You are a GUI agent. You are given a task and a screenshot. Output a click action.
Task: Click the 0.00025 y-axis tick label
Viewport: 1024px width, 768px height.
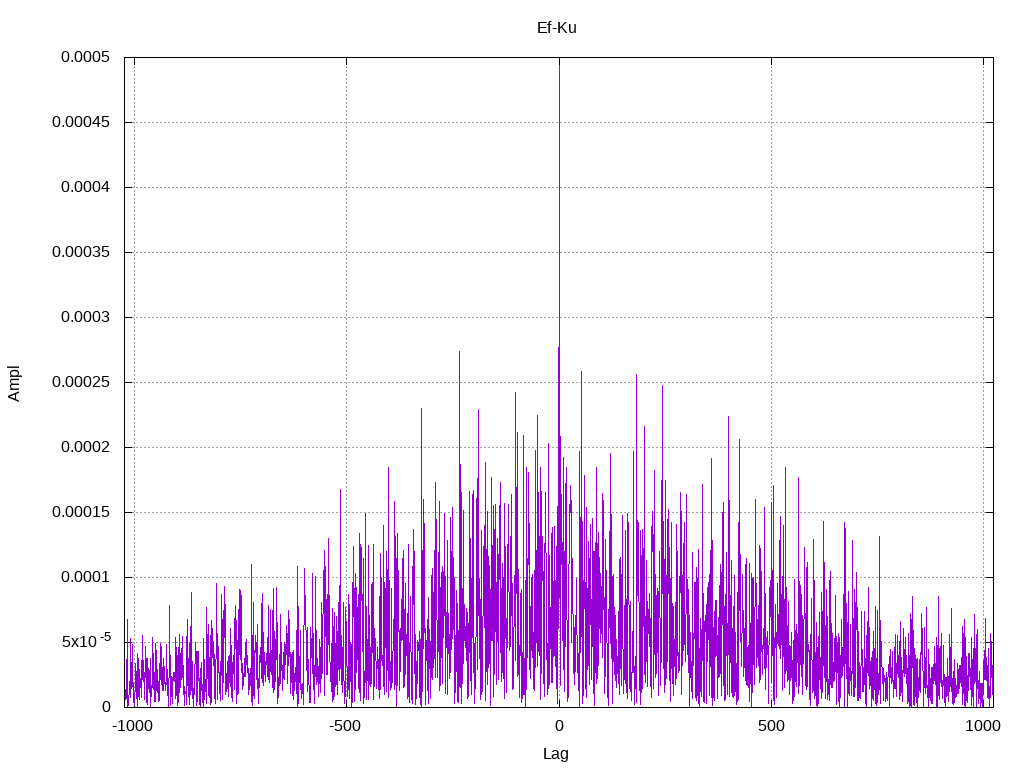pyautogui.click(x=81, y=382)
